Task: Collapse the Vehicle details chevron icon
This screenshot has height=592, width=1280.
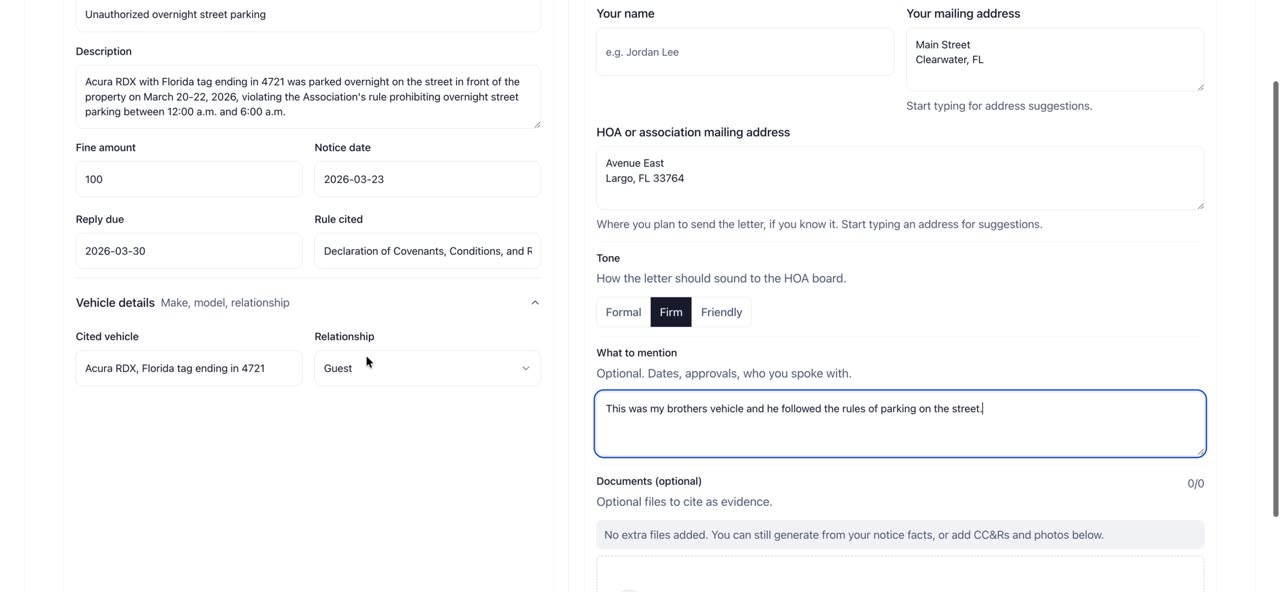Action: coord(535,303)
